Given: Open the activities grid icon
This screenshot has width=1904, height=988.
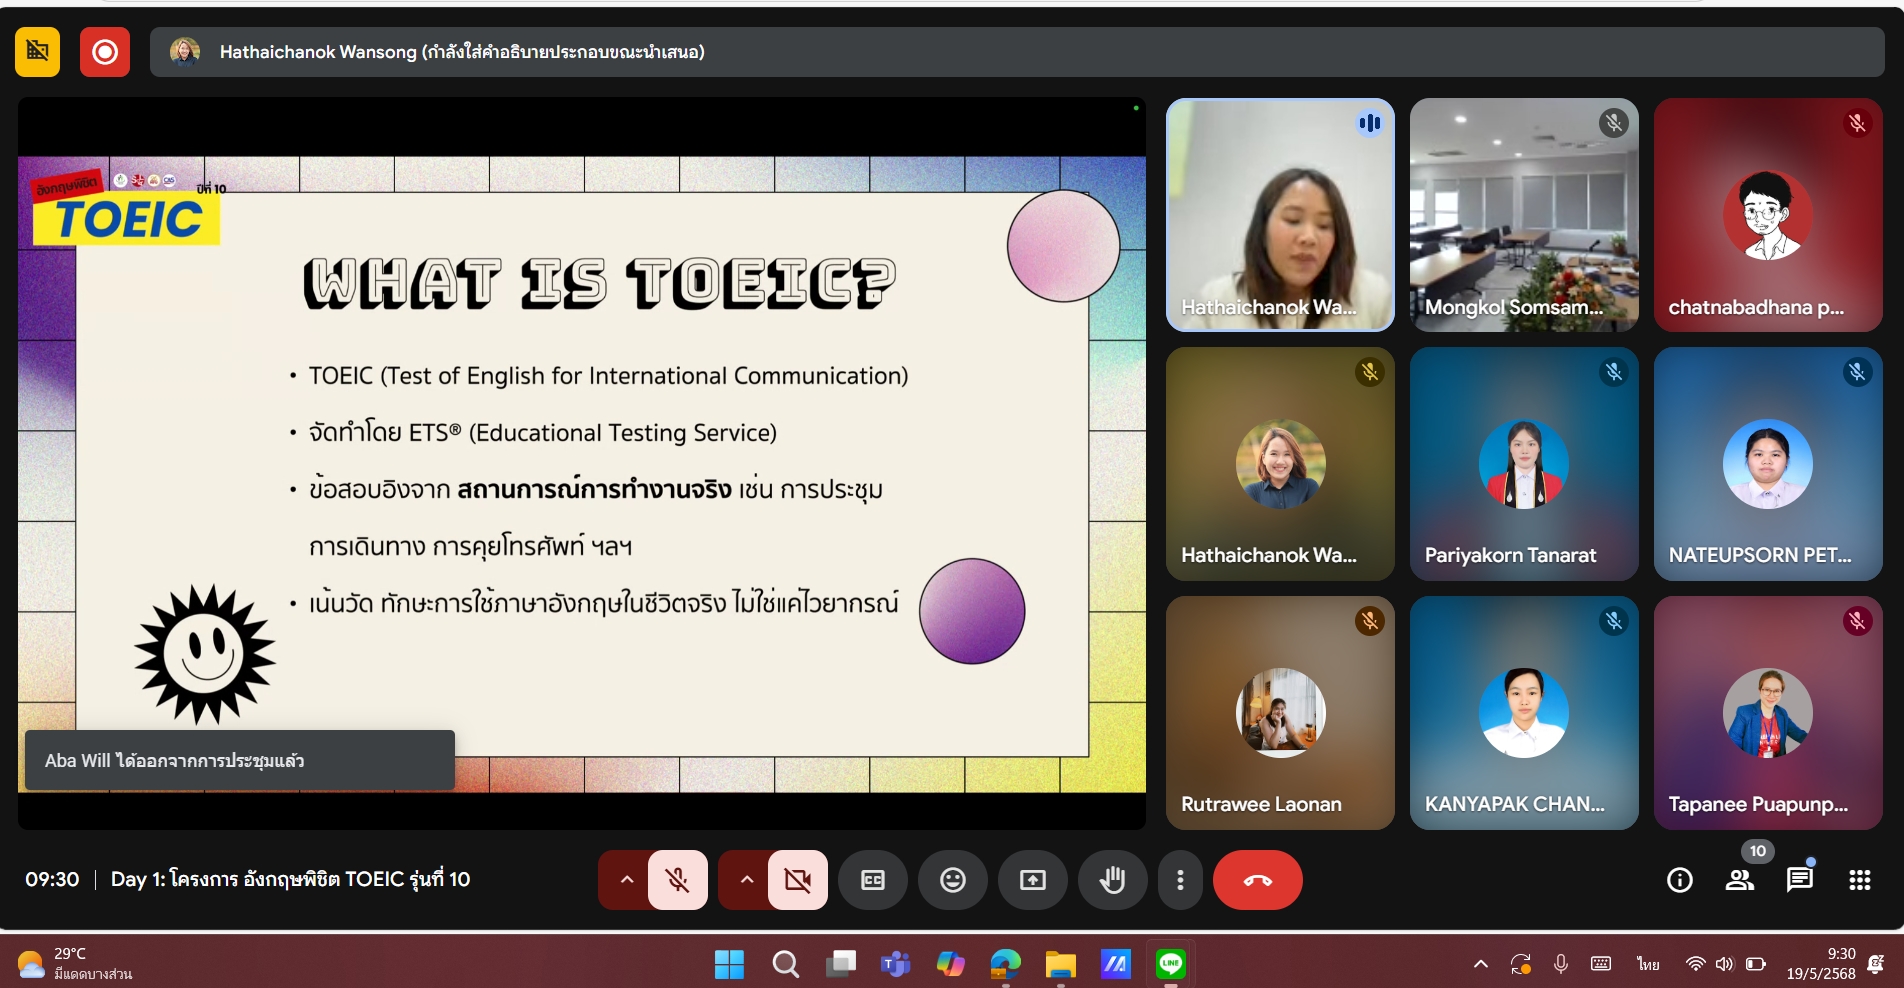Looking at the screenshot, I should (x=1860, y=880).
